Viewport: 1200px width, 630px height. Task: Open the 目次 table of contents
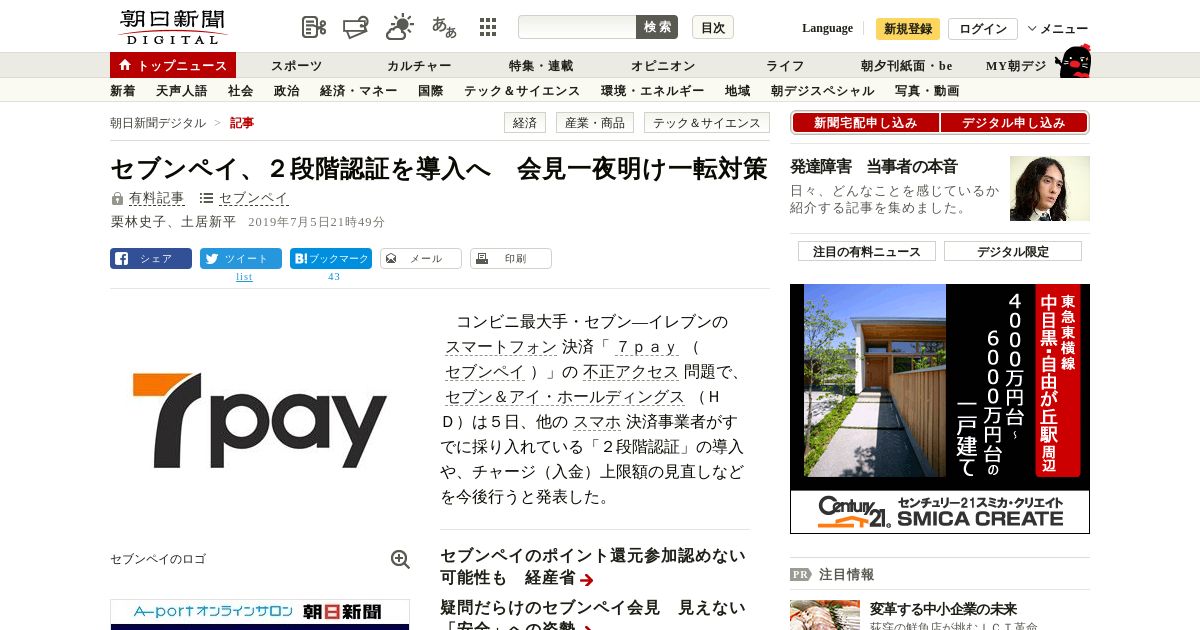point(713,27)
